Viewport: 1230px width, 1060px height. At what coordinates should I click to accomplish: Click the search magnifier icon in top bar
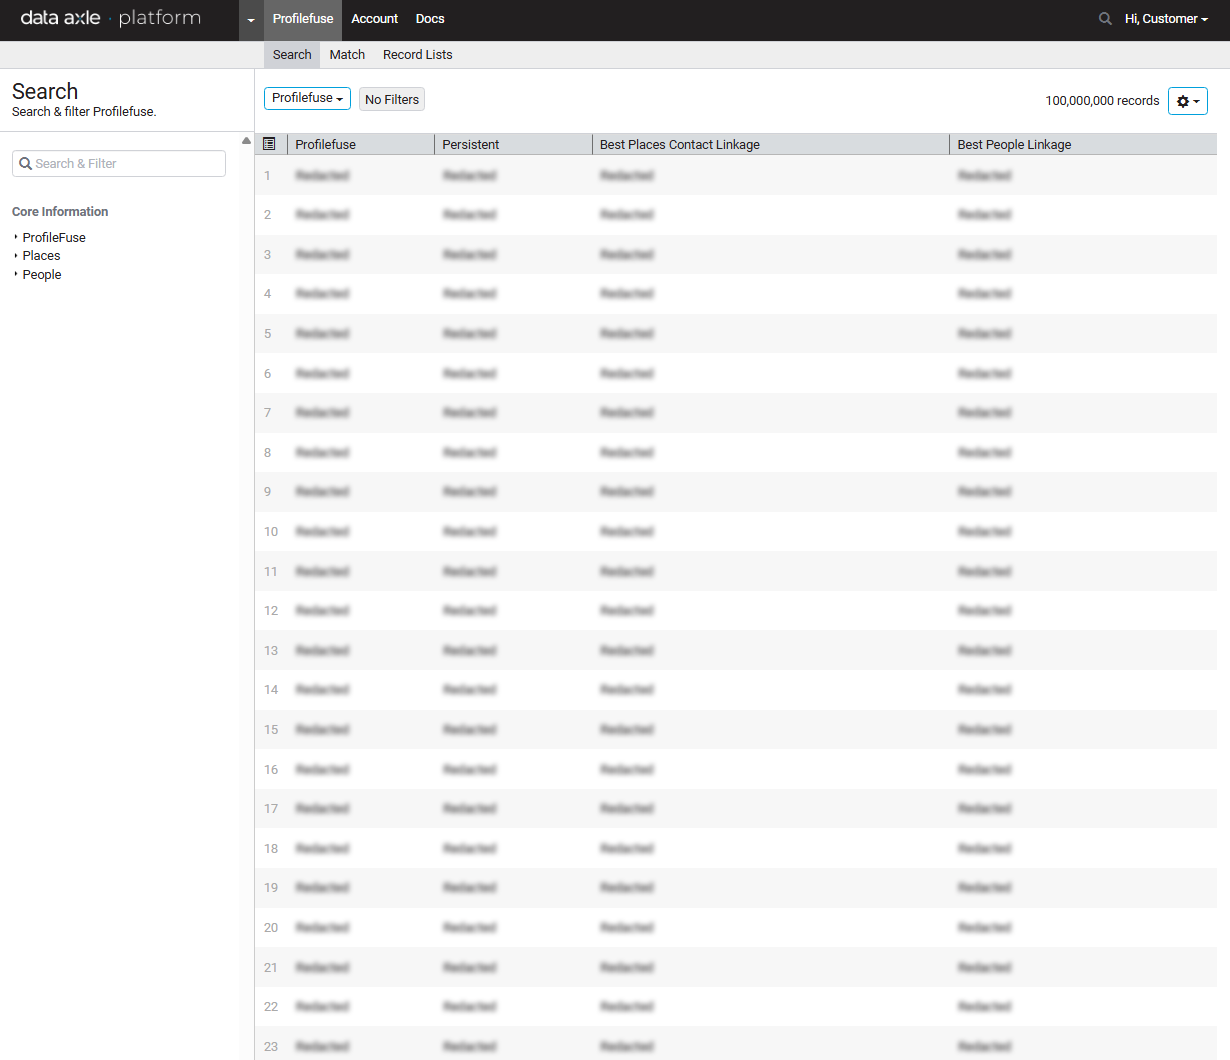pyautogui.click(x=1105, y=19)
